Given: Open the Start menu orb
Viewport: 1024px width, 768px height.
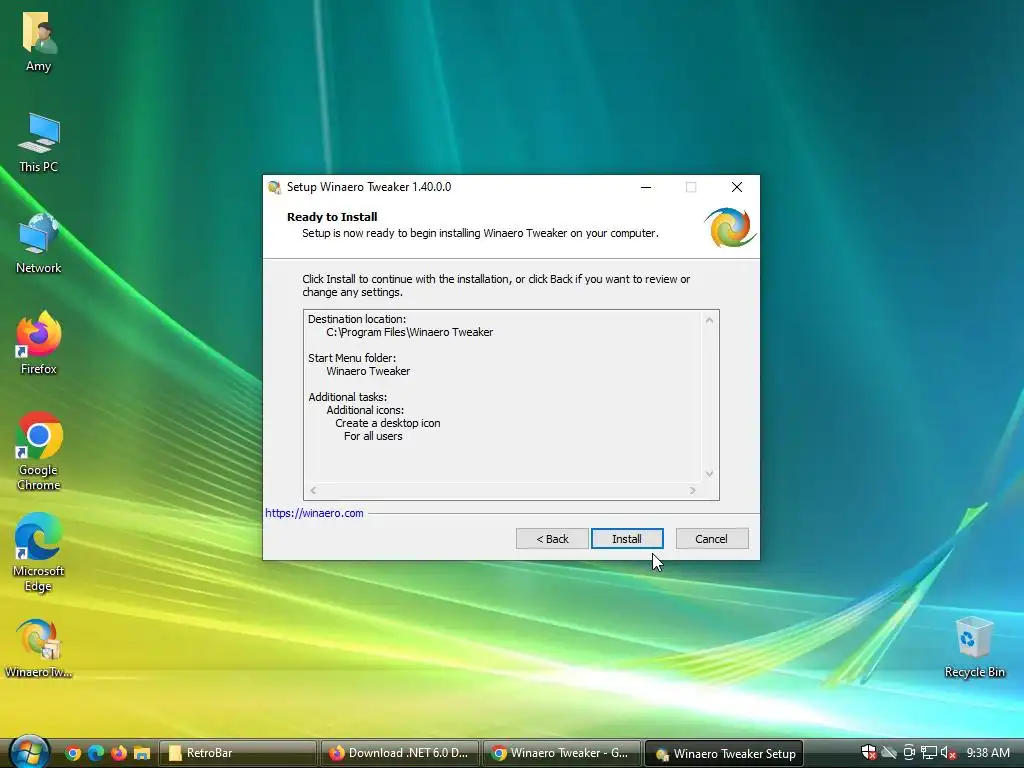Looking at the screenshot, I should click(29, 752).
